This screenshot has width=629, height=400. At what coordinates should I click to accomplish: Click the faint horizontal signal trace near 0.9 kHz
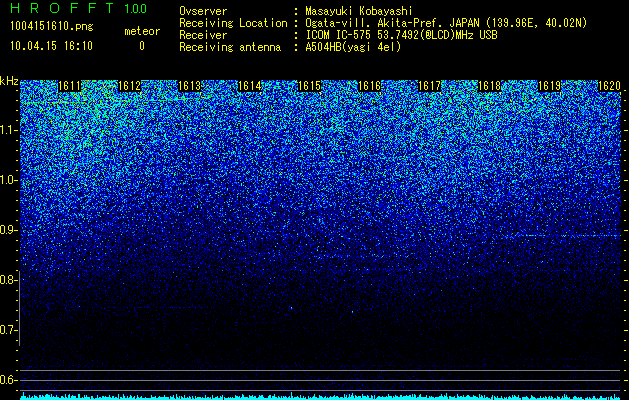[568, 236]
